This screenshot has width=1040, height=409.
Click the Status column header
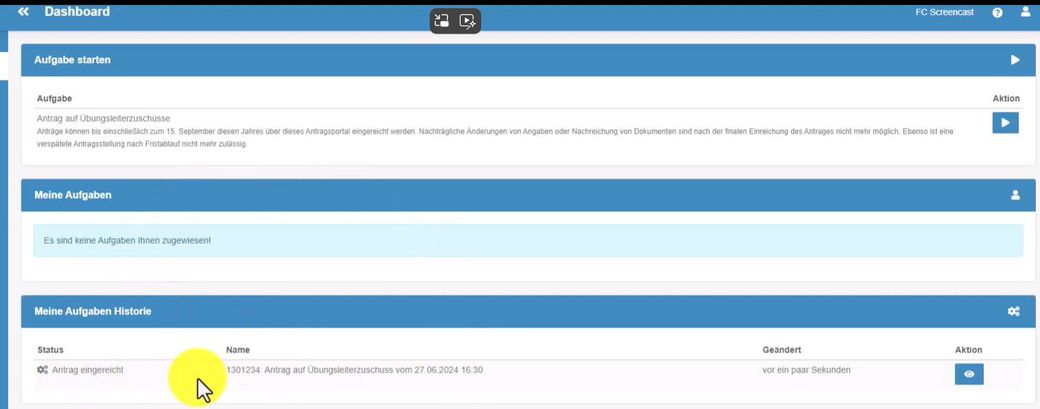coord(50,349)
